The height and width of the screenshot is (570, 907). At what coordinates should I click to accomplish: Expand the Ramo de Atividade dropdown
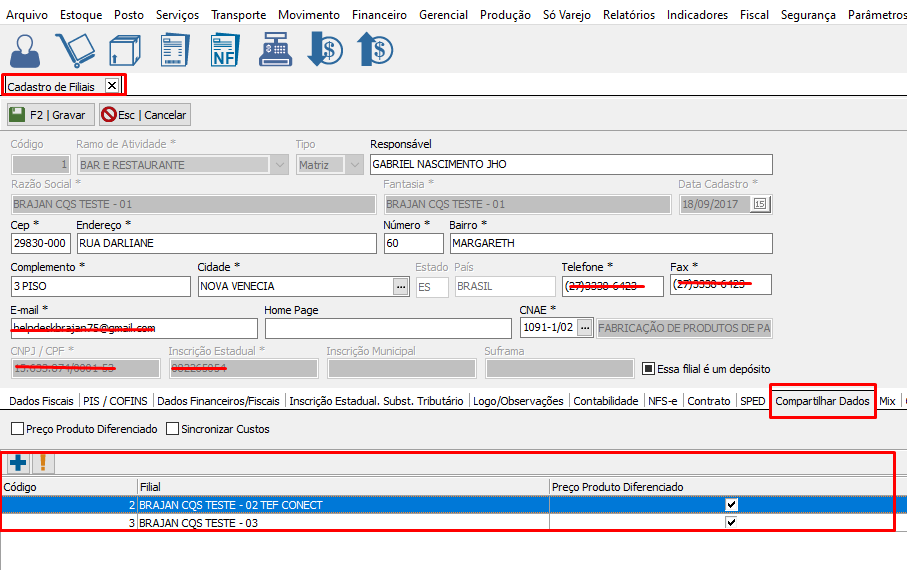(279, 165)
